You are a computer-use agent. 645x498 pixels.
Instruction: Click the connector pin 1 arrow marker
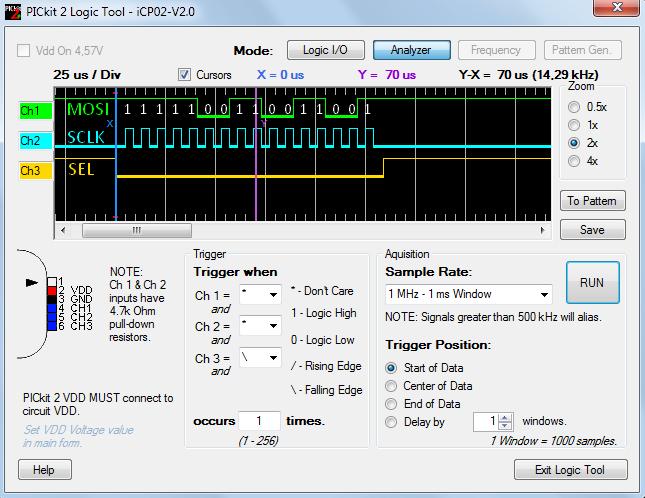click(32, 283)
